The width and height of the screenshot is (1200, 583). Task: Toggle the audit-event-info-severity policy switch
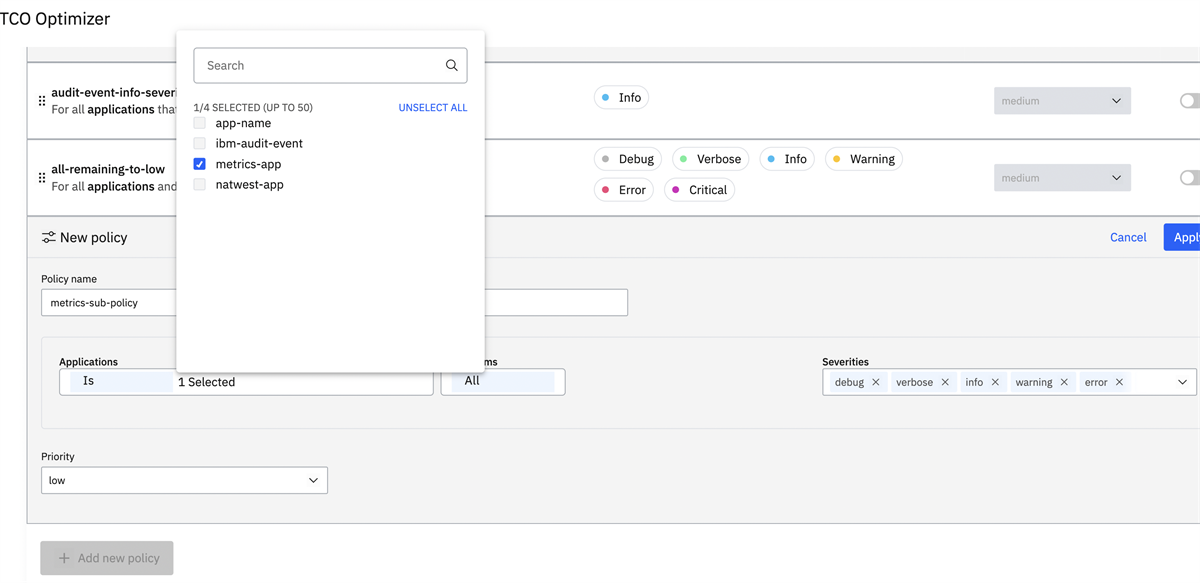(1189, 101)
